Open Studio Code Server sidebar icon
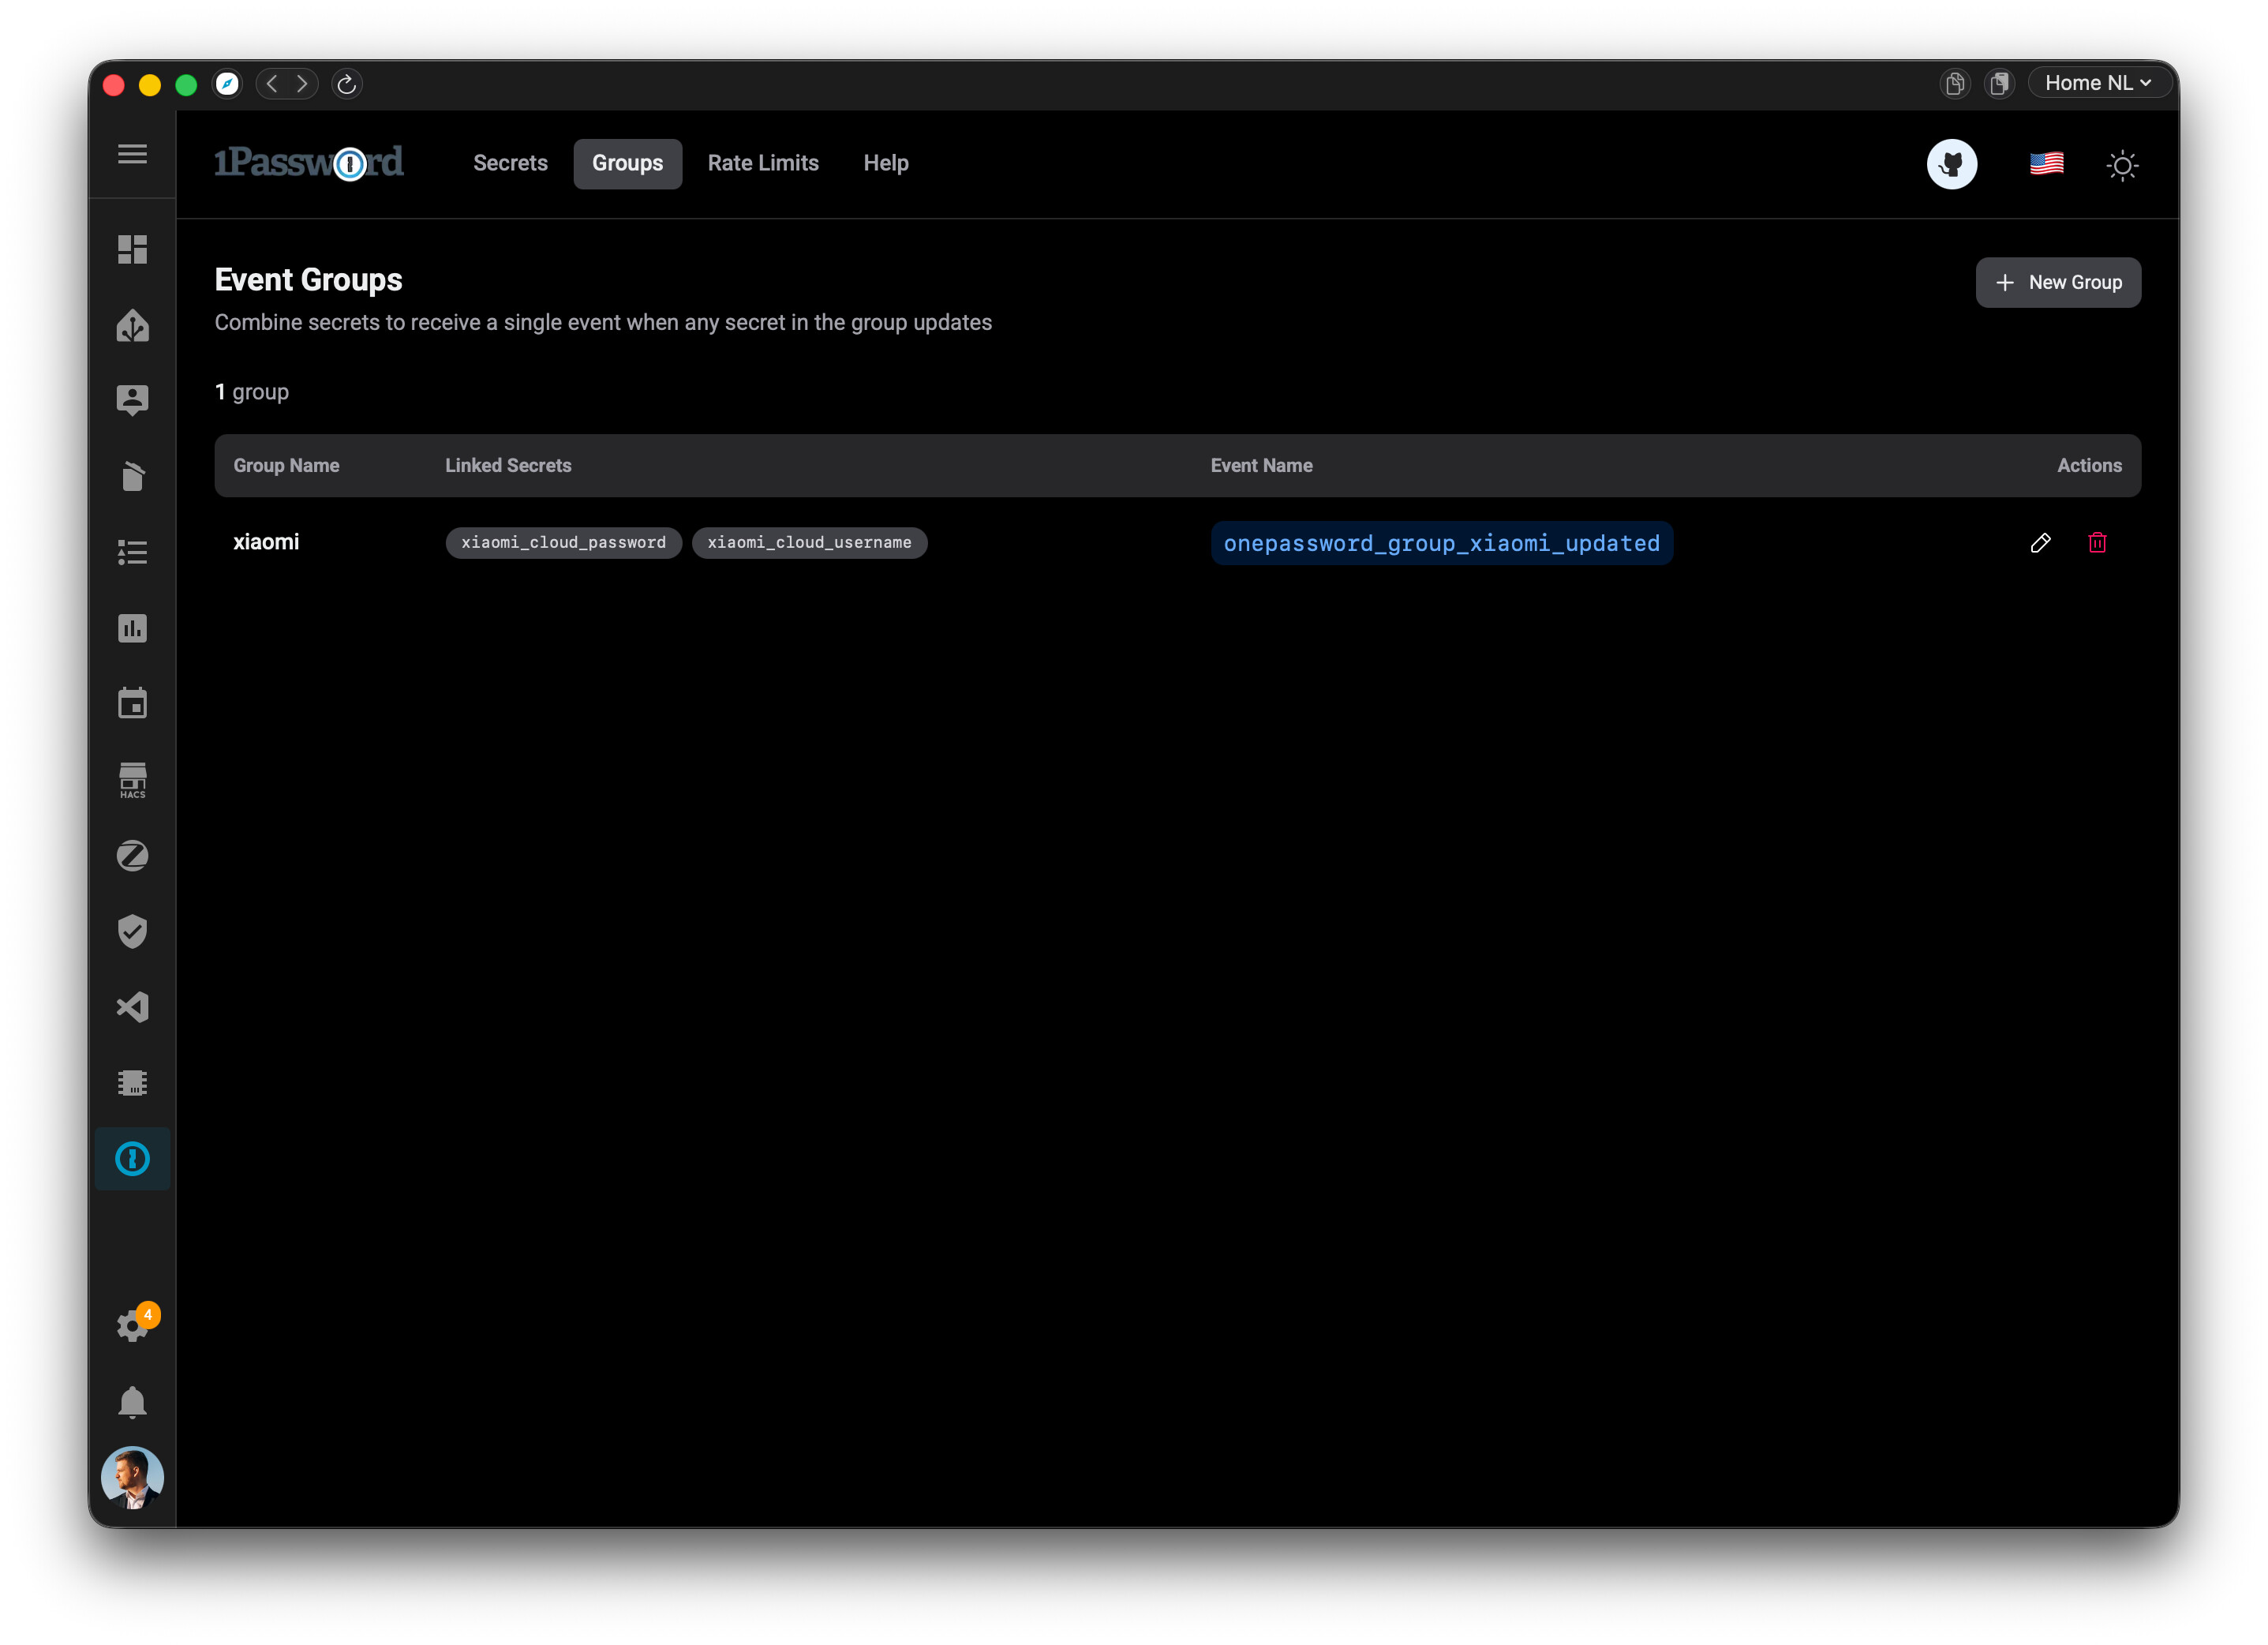 [x=132, y=1007]
